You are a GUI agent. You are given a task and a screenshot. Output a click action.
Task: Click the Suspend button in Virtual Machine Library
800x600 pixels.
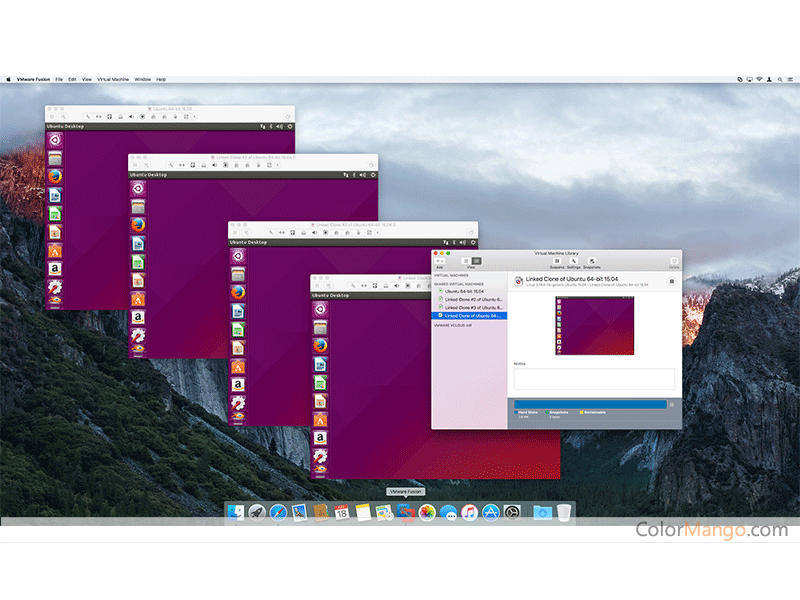click(557, 262)
